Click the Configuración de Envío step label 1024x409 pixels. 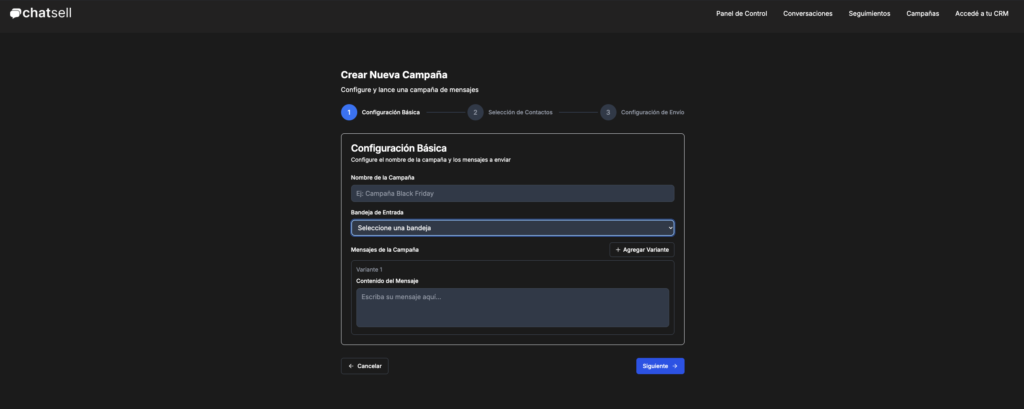(652, 112)
